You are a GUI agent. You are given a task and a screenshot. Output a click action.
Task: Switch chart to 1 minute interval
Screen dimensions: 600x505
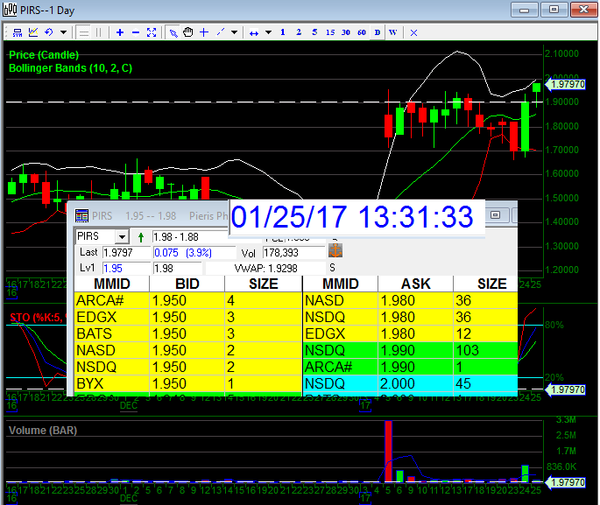283,32
